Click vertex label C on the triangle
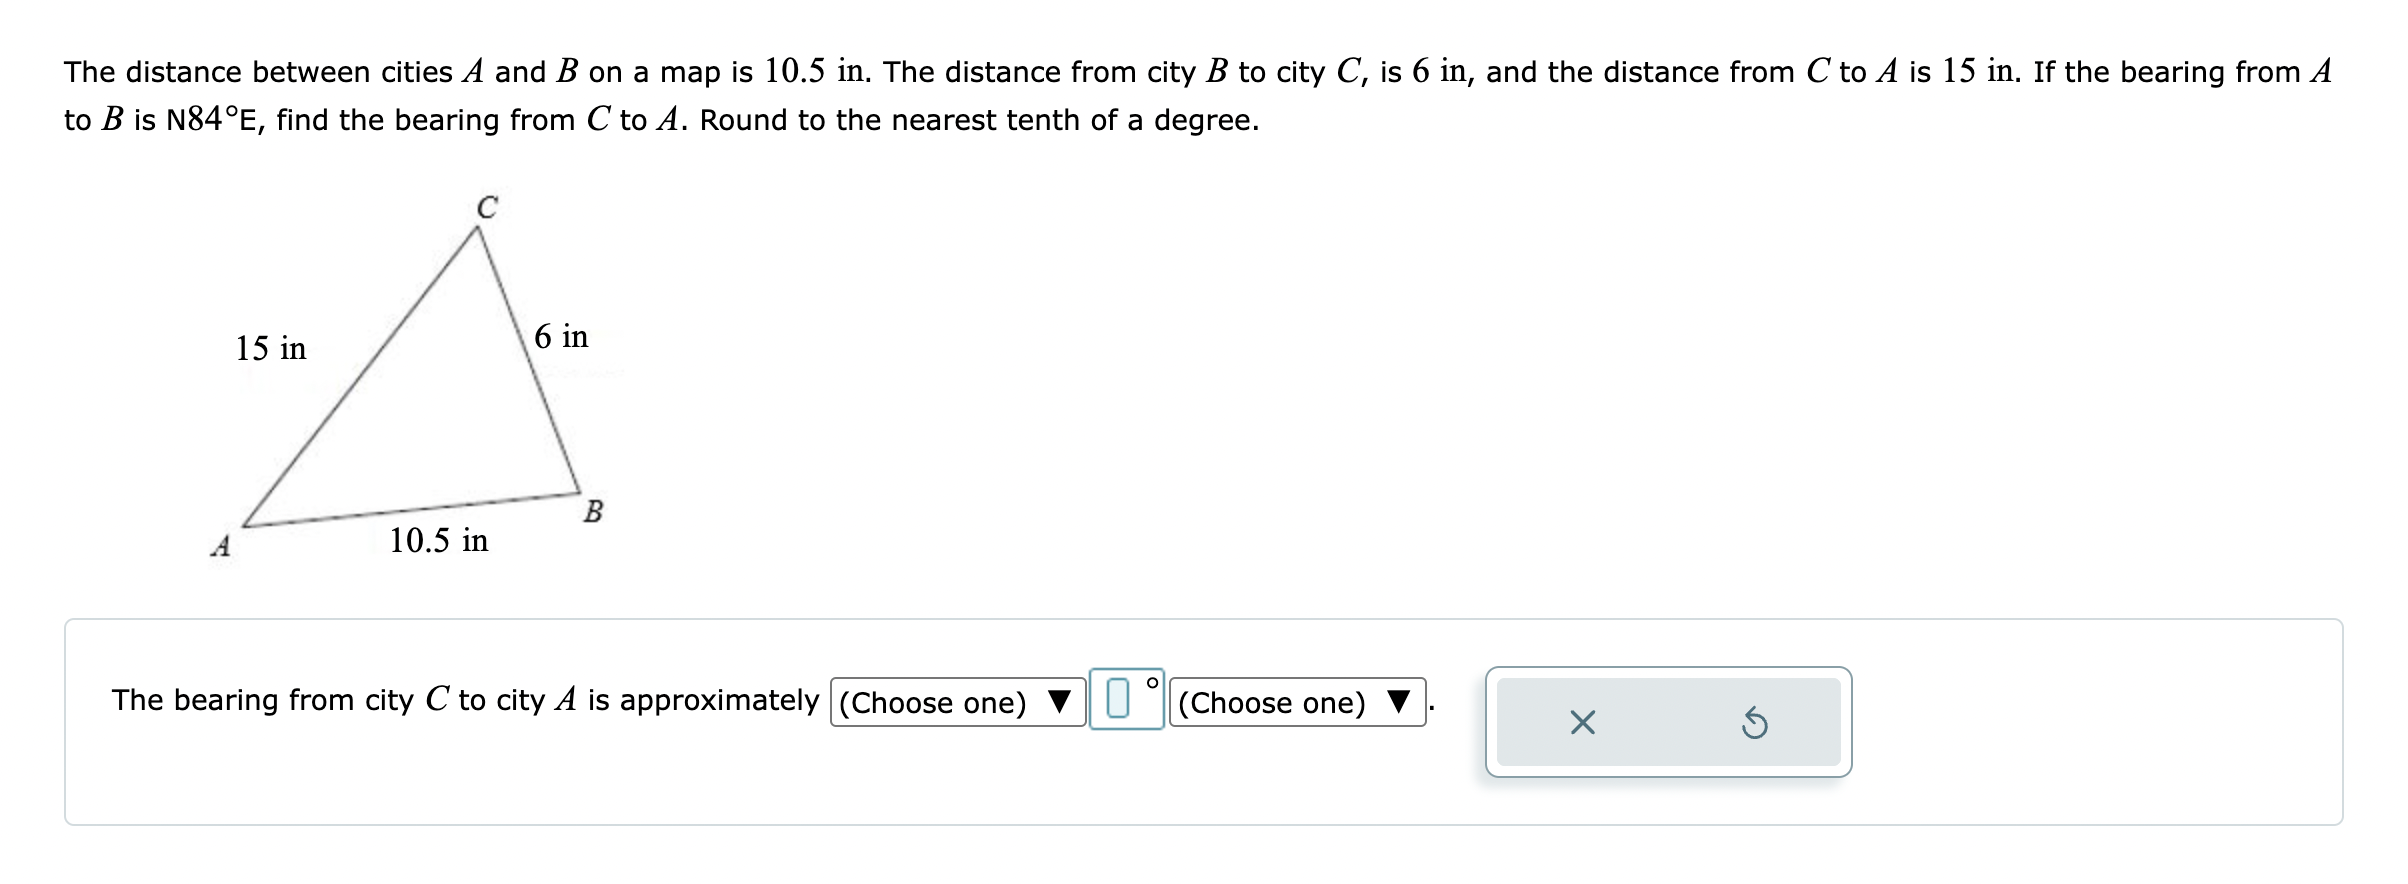The width and height of the screenshot is (2408, 884). pos(487,207)
